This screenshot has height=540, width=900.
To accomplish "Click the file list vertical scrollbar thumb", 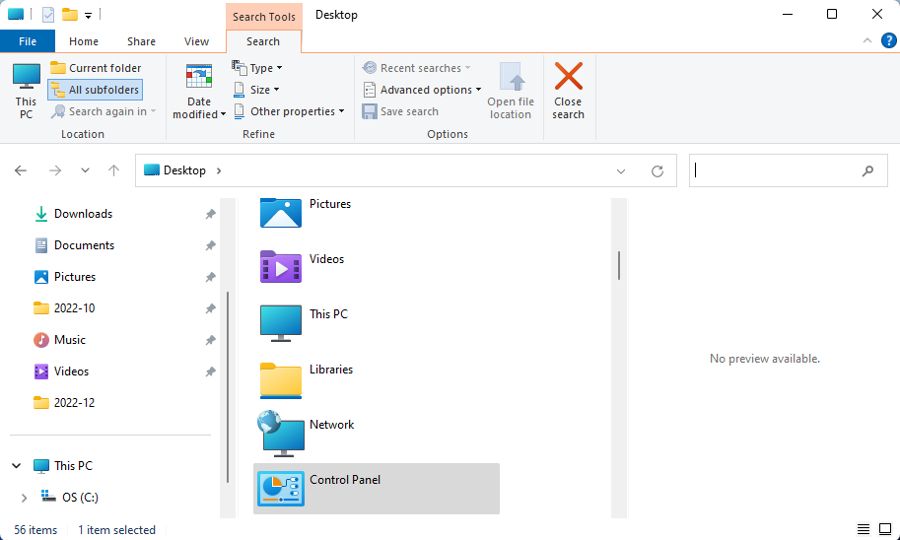I will [619, 266].
